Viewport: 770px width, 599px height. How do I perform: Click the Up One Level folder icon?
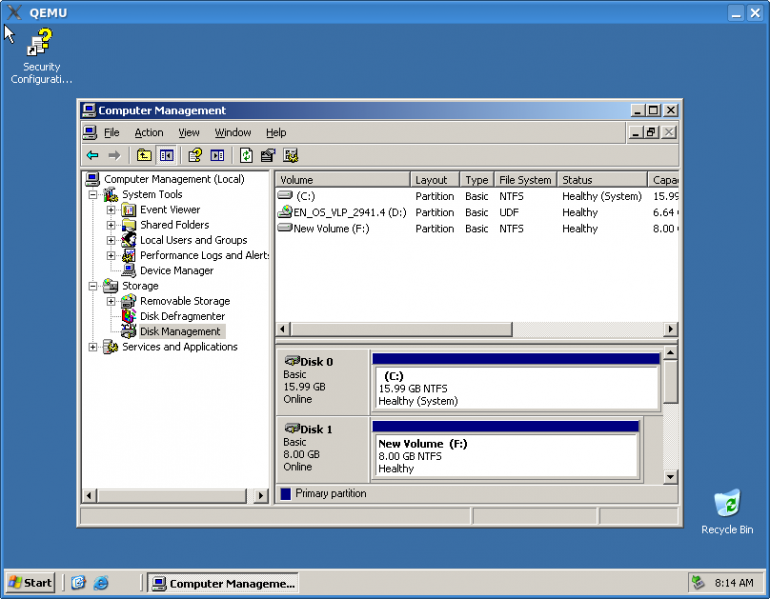pyautogui.click(x=144, y=155)
